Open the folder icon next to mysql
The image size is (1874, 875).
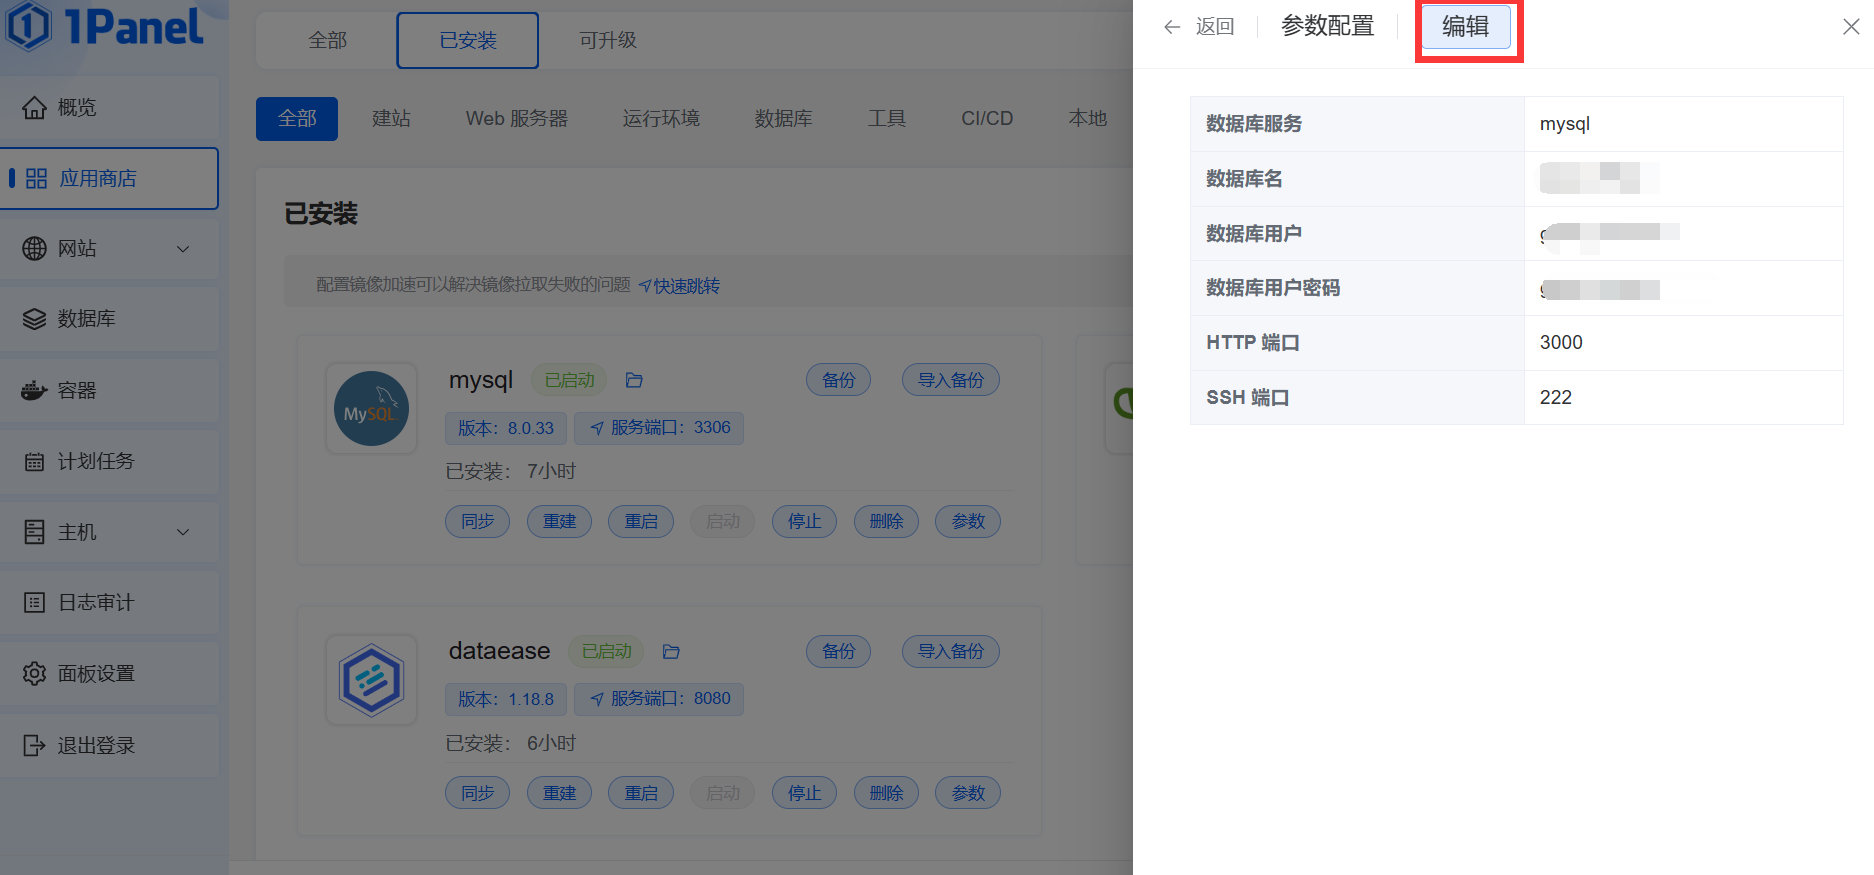pyautogui.click(x=634, y=380)
